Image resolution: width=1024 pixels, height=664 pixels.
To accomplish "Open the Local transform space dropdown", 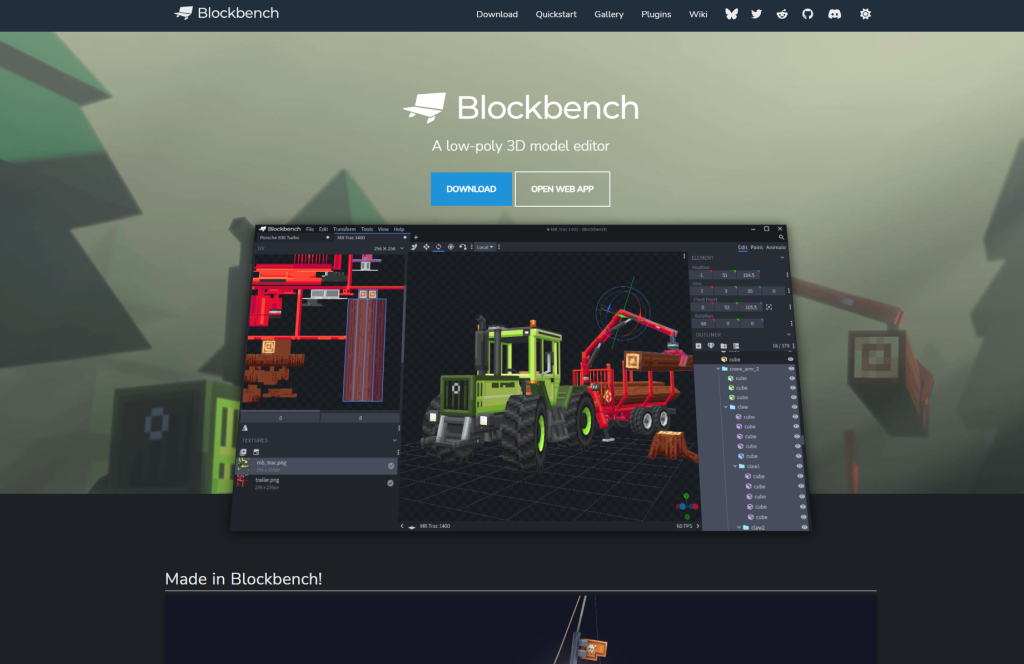I will (x=485, y=246).
